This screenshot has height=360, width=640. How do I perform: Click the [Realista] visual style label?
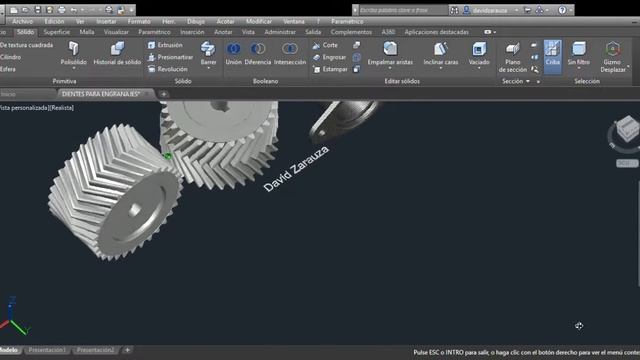[62, 108]
